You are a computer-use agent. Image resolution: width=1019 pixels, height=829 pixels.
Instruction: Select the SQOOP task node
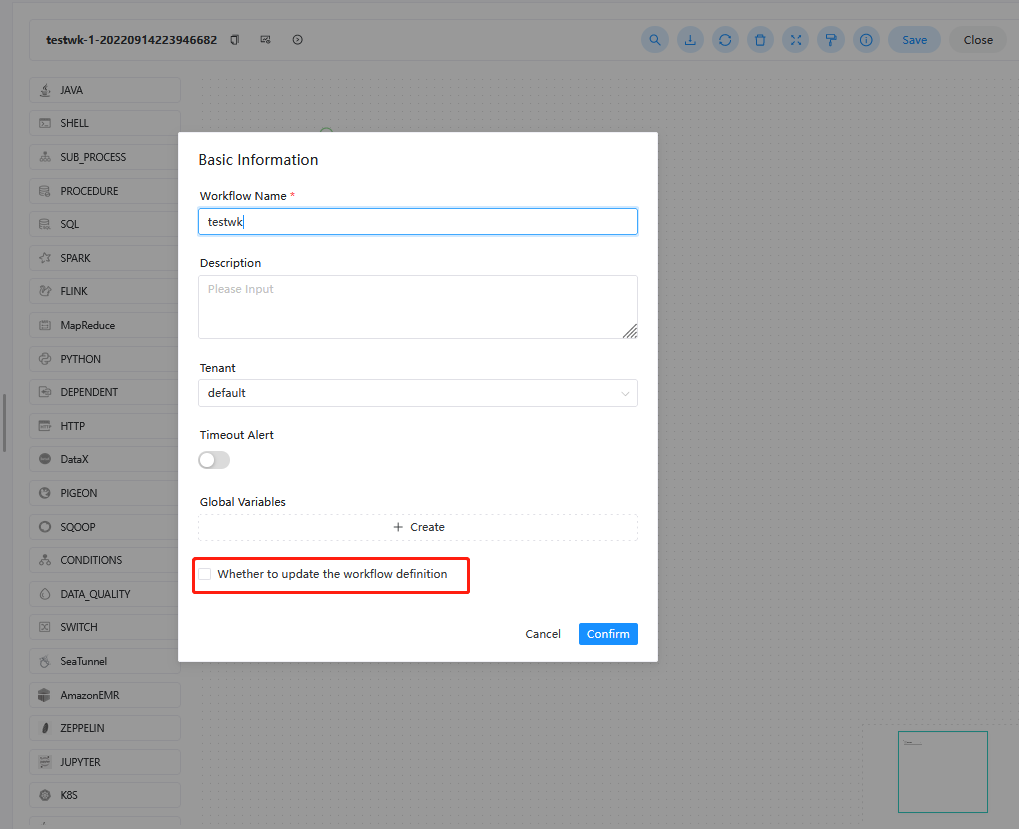click(x=105, y=527)
